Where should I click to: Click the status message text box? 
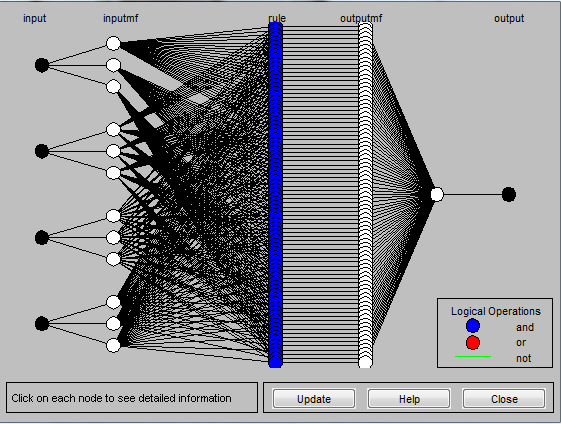(132, 398)
